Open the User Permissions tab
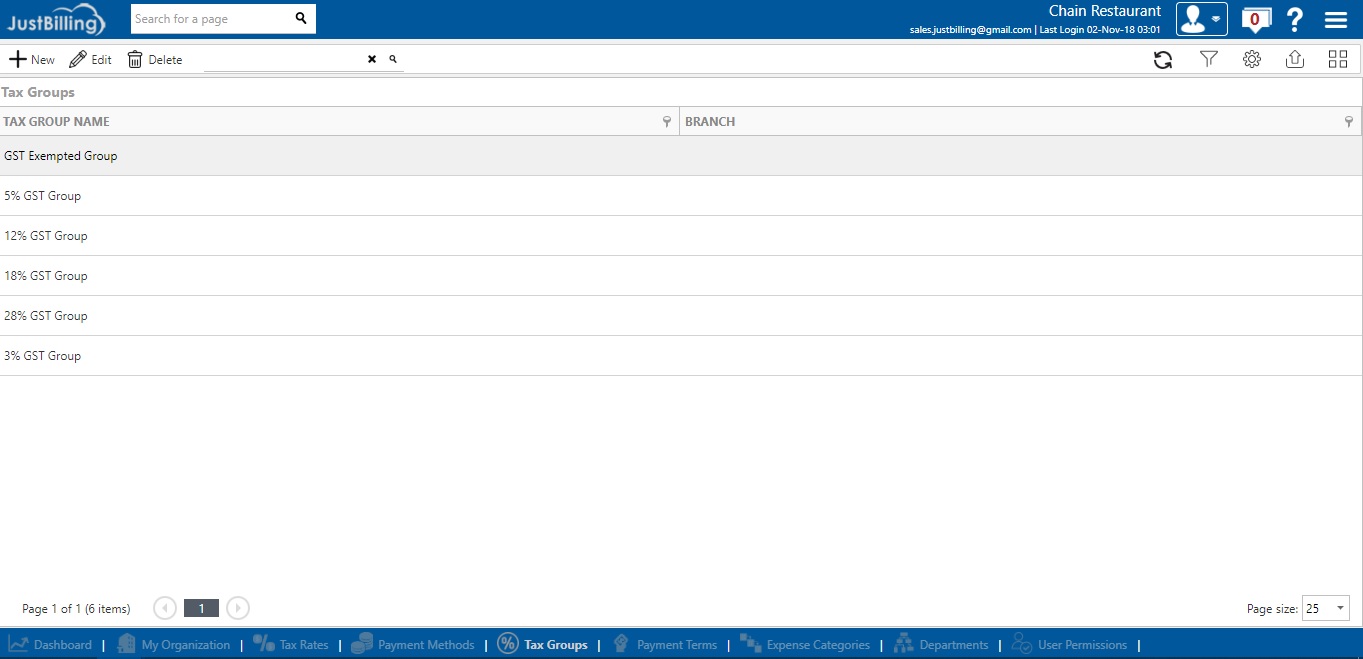This screenshot has width=1363, height=659. (1069, 645)
